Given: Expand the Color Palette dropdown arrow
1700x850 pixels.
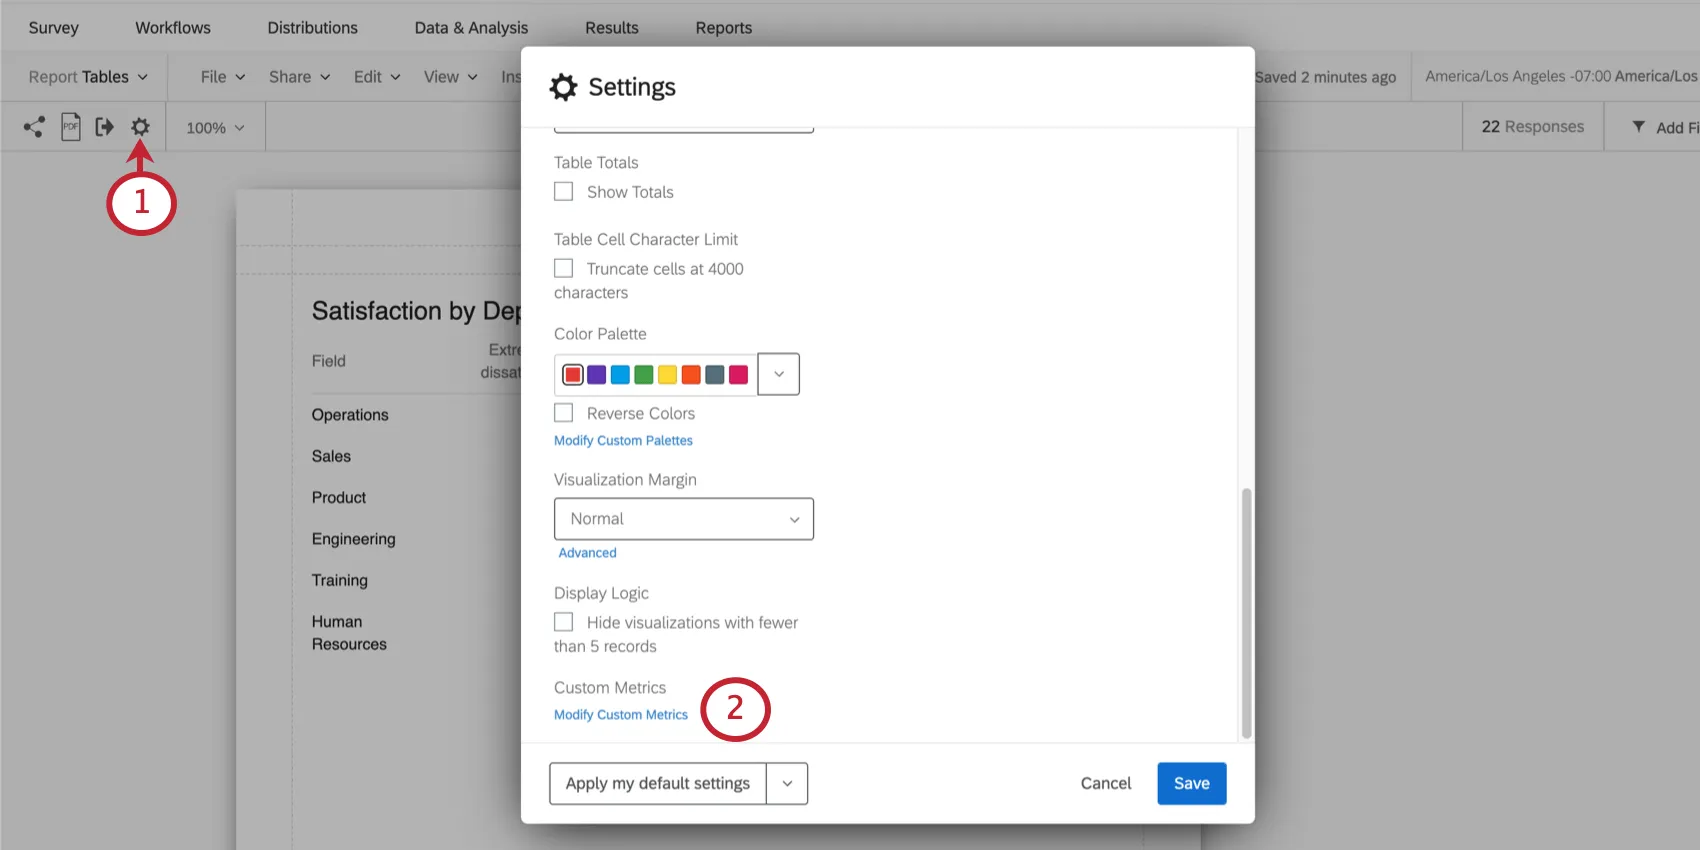Looking at the screenshot, I should (778, 374).
